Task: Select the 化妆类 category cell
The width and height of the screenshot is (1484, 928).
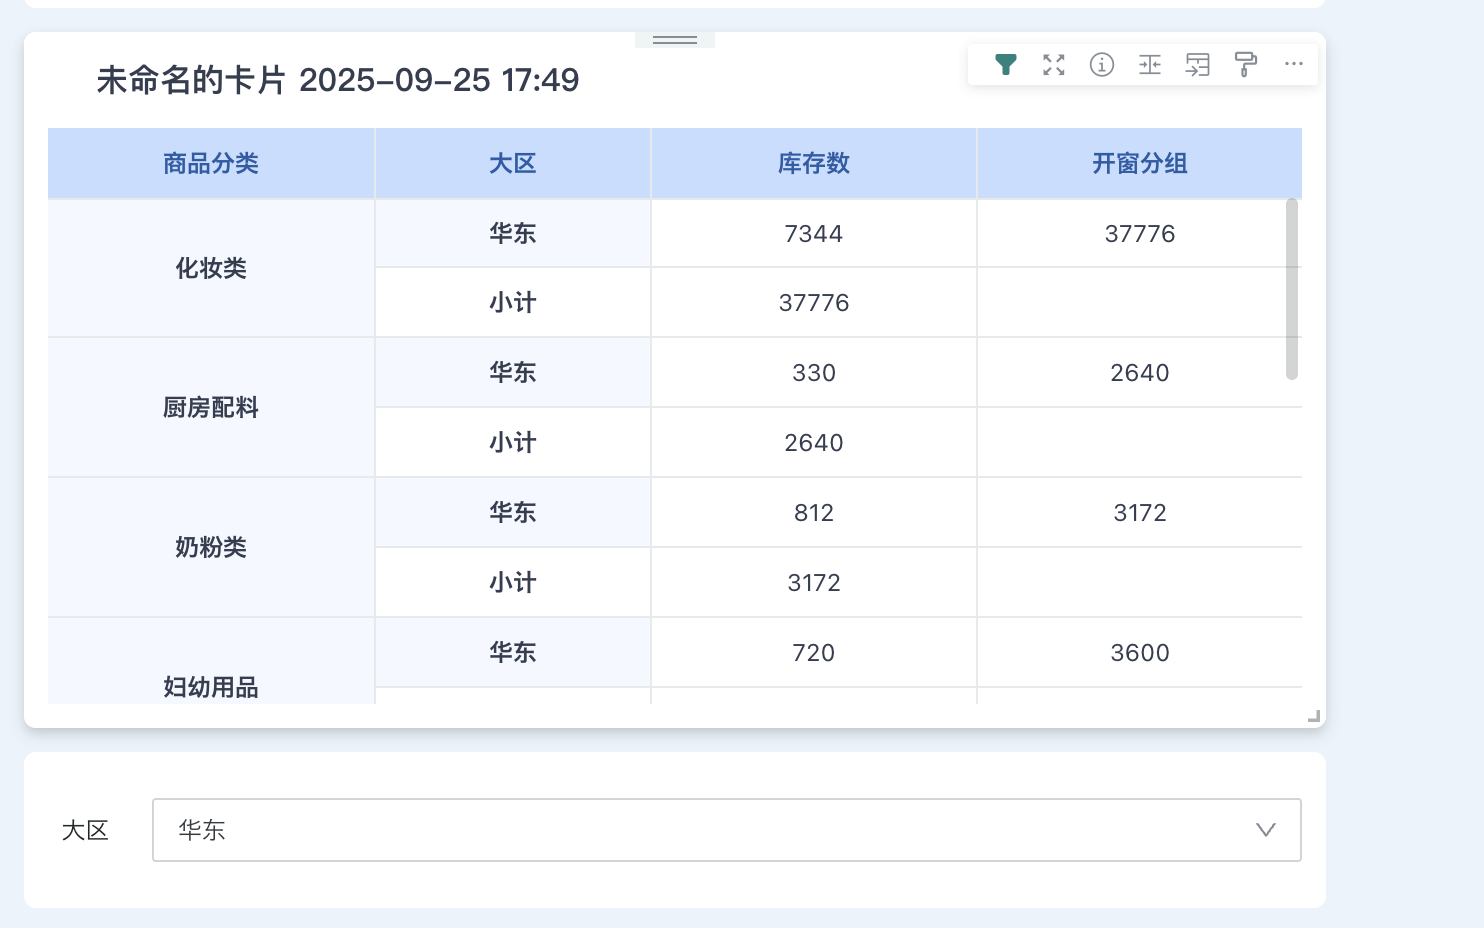Action: pyautogui.click(x=210, y=268)
